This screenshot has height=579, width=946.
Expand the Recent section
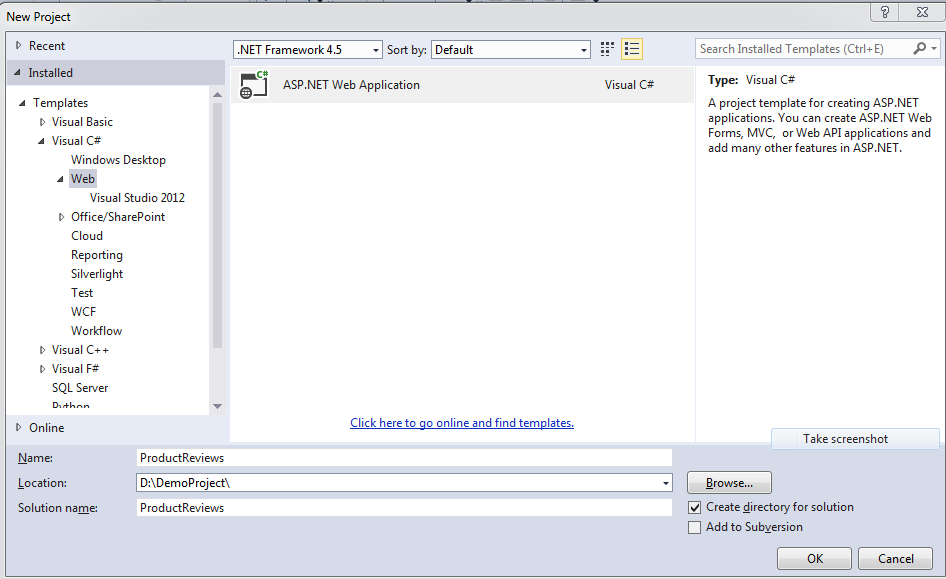point(19,45)
